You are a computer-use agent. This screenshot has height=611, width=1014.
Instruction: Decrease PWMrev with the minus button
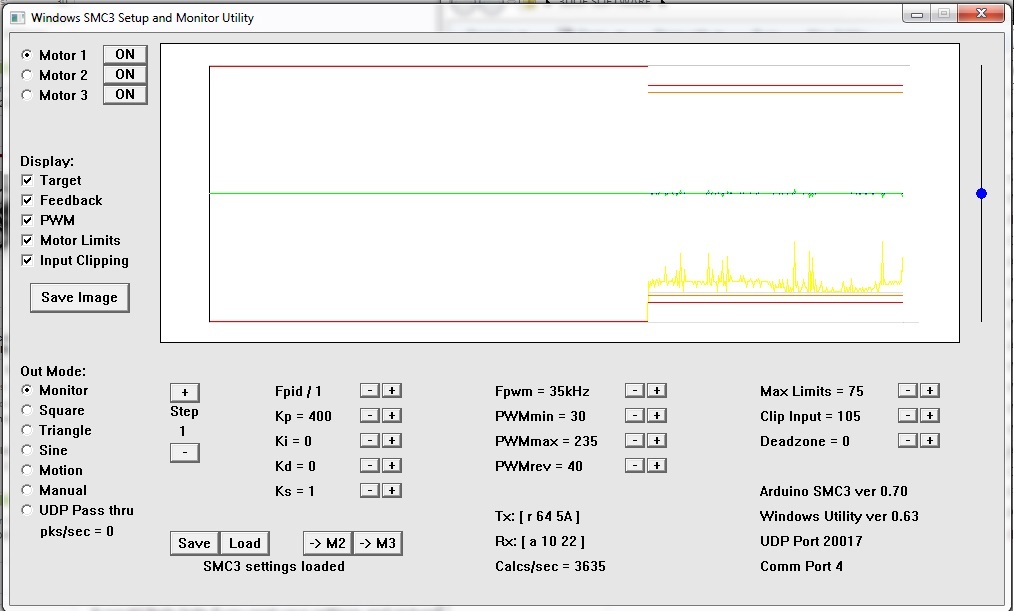tap(635, 466)
